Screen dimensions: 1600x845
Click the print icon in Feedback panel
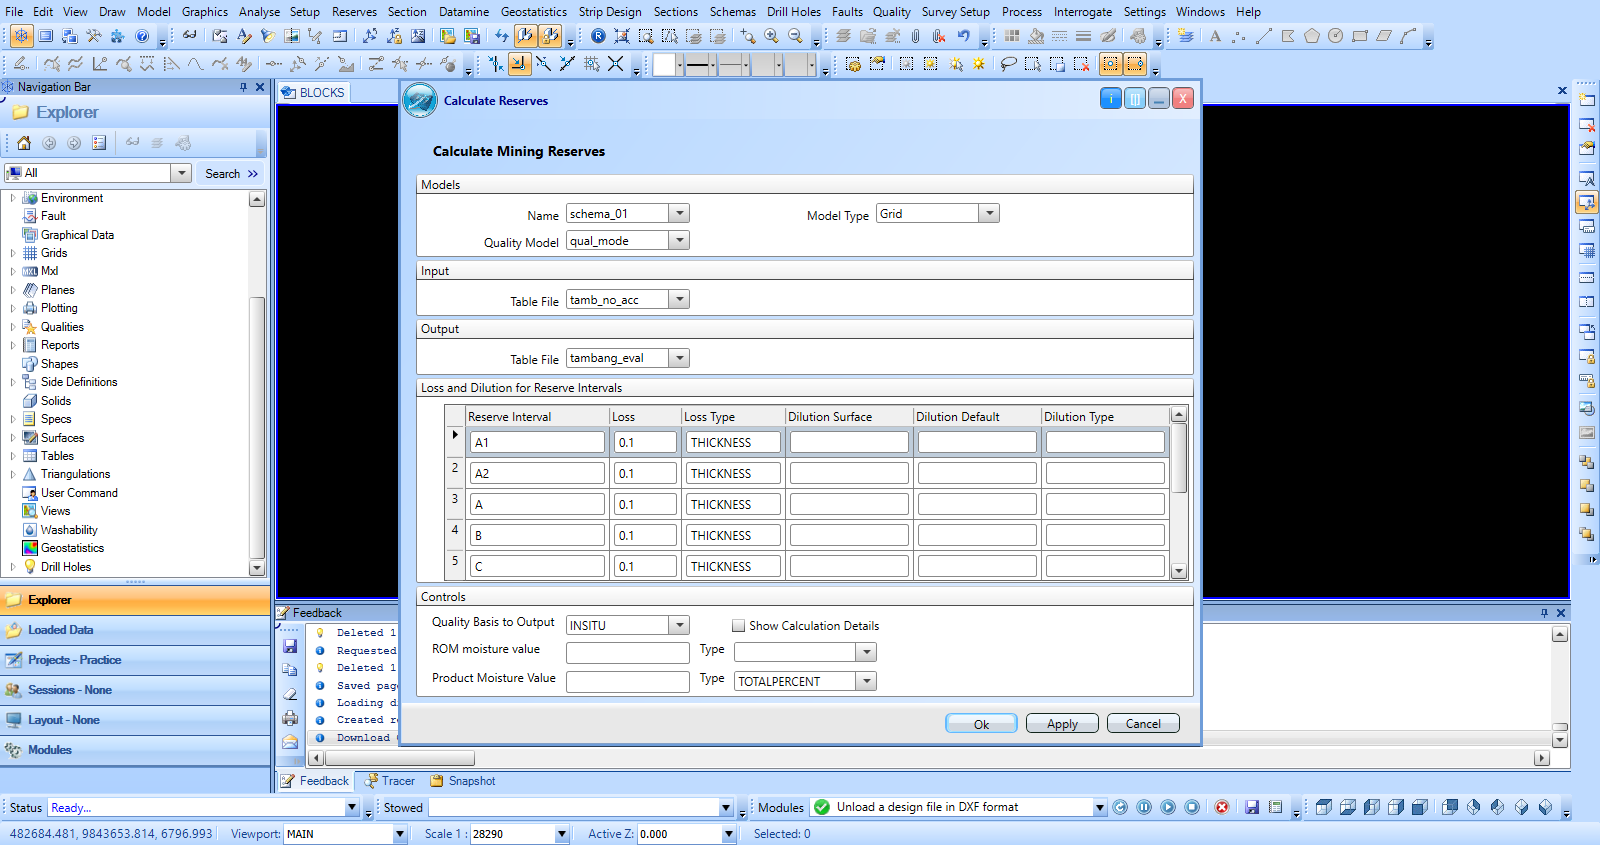(290, 718)
